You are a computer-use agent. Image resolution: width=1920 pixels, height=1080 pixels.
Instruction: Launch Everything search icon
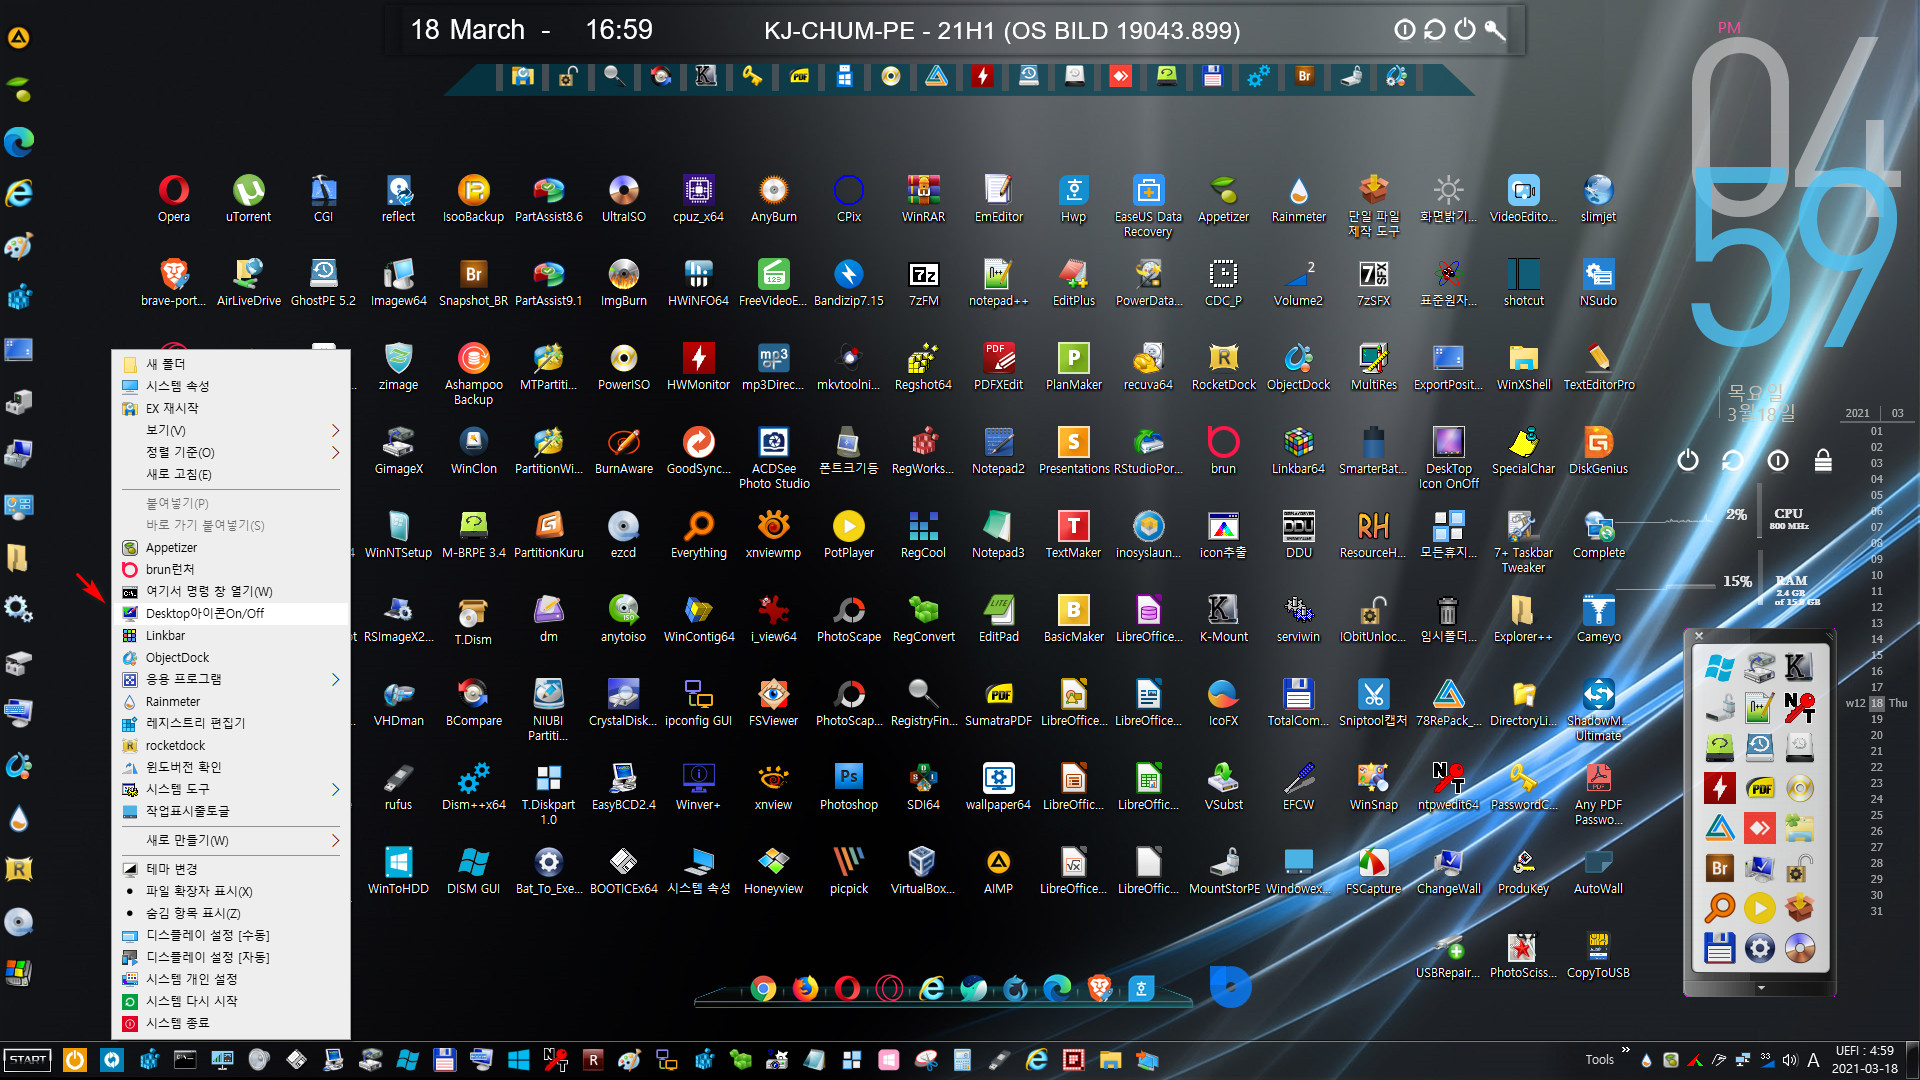698,534
